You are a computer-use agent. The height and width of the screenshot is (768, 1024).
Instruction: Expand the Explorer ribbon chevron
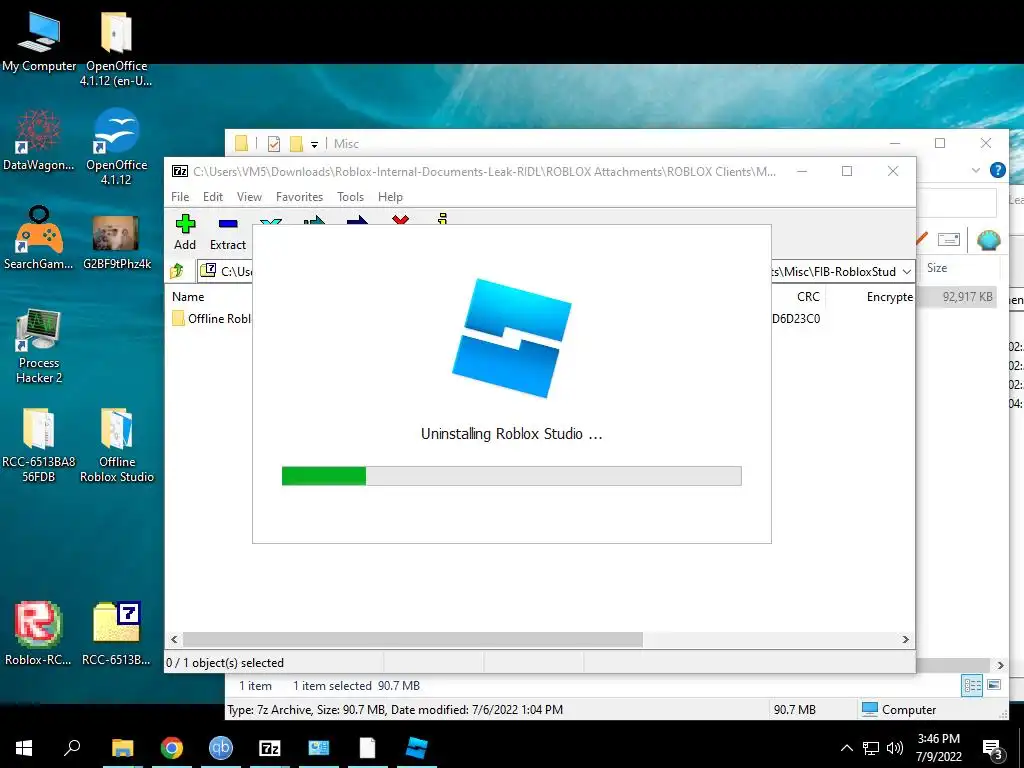tap(976, 170)
